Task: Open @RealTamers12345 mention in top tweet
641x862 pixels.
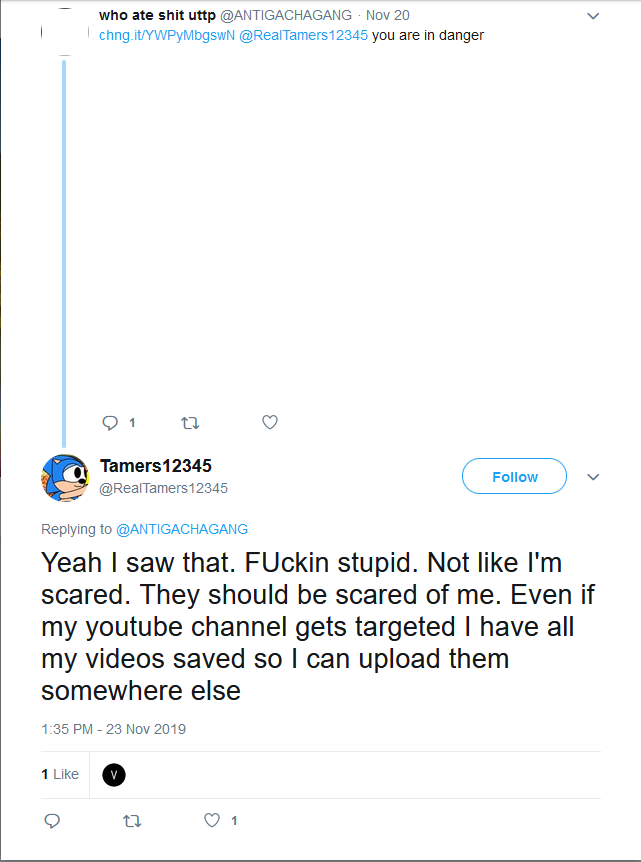Action: click(x=304, y=35)
